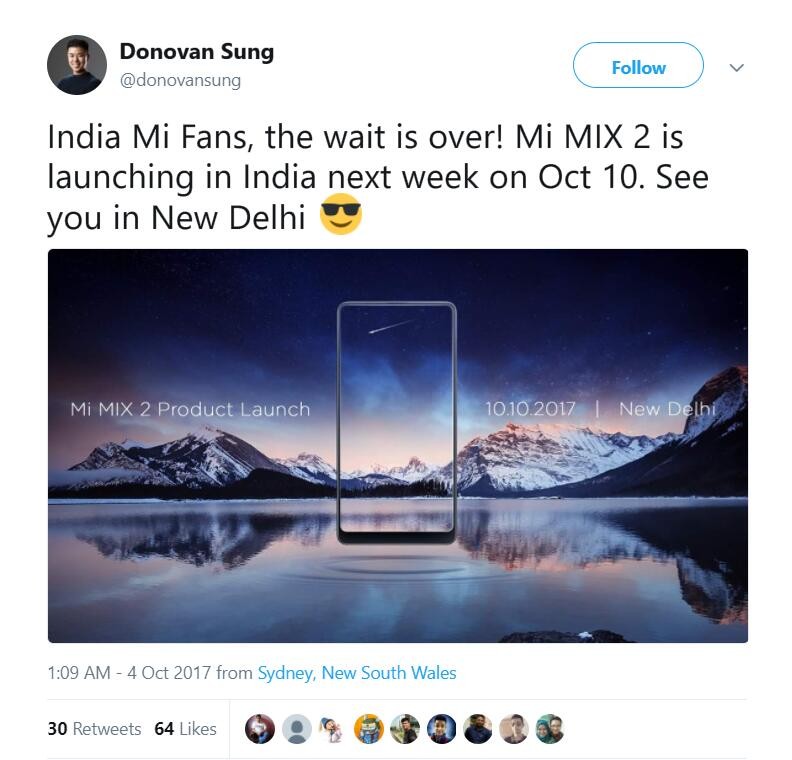The image size is (792, 760).
Task: Open the second-to-last liker avatar with beige background
Action: click(x=514, y=729)
